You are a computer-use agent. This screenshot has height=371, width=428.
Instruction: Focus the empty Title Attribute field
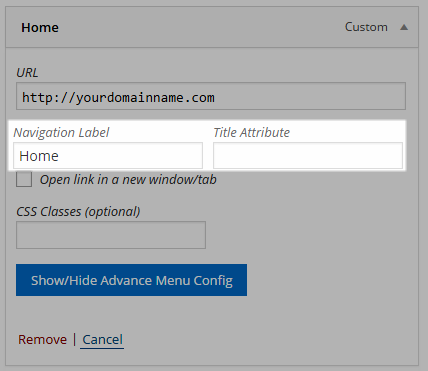click(x=308, y=156)
